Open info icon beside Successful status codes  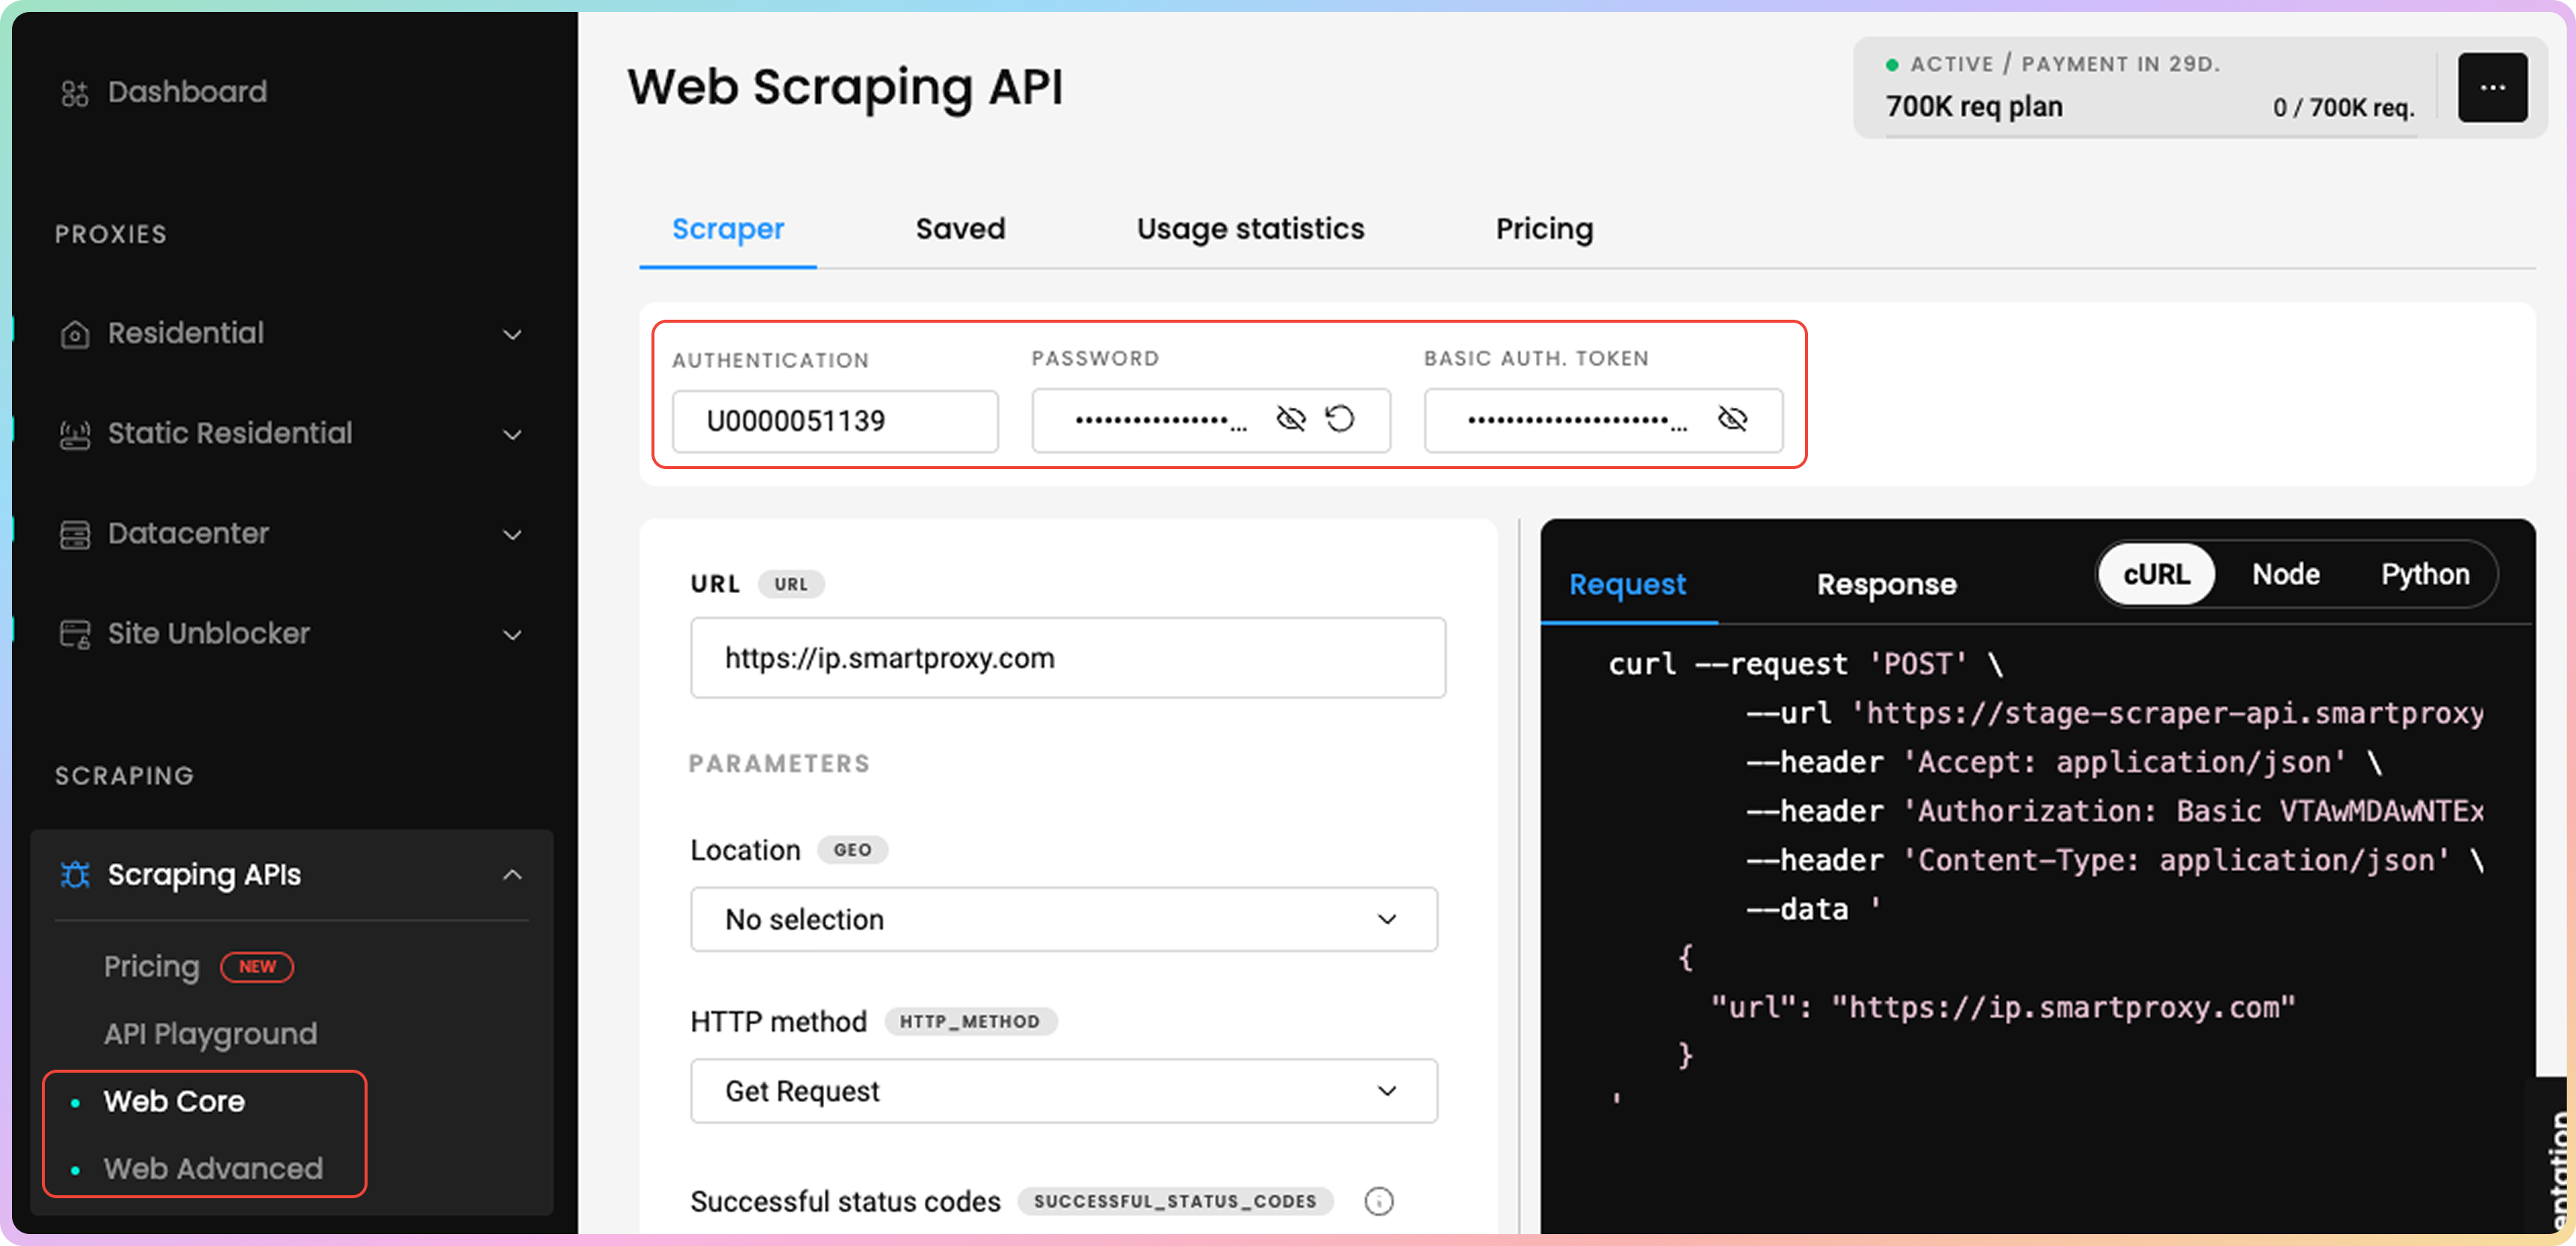pyautogui.click(x=1379, y=1201)
